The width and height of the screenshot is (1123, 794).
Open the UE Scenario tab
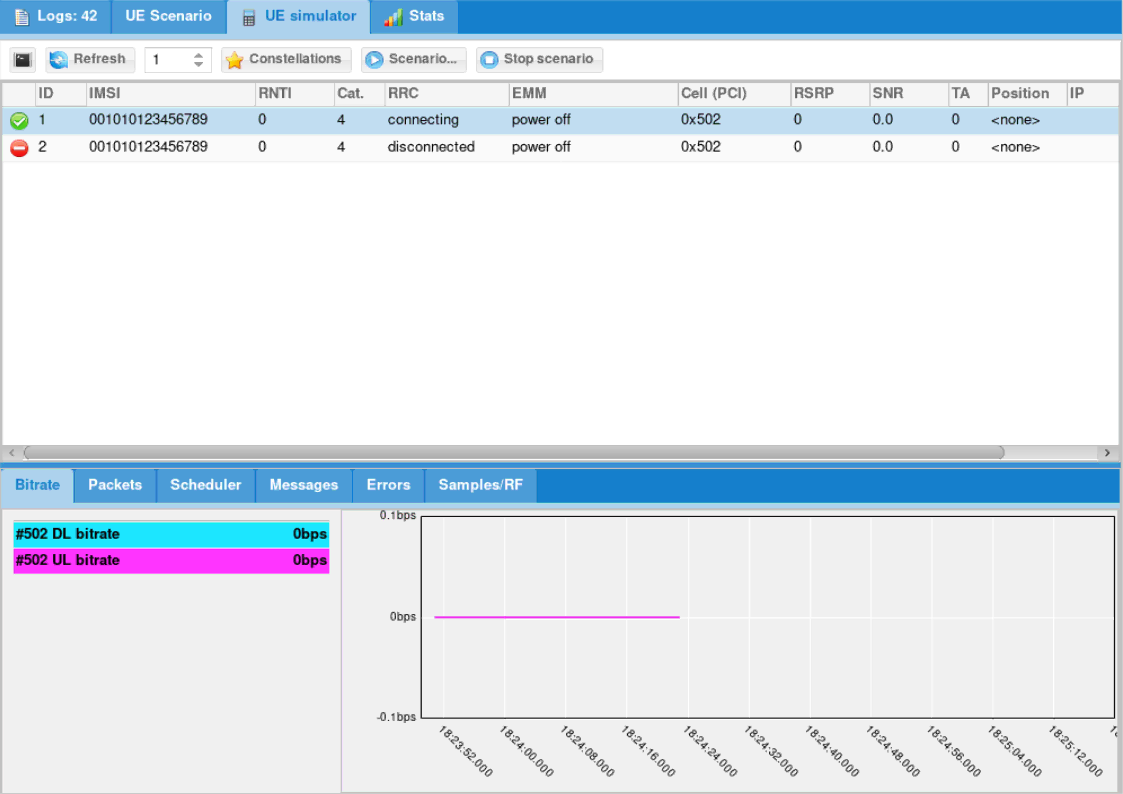tap(168, 16)
